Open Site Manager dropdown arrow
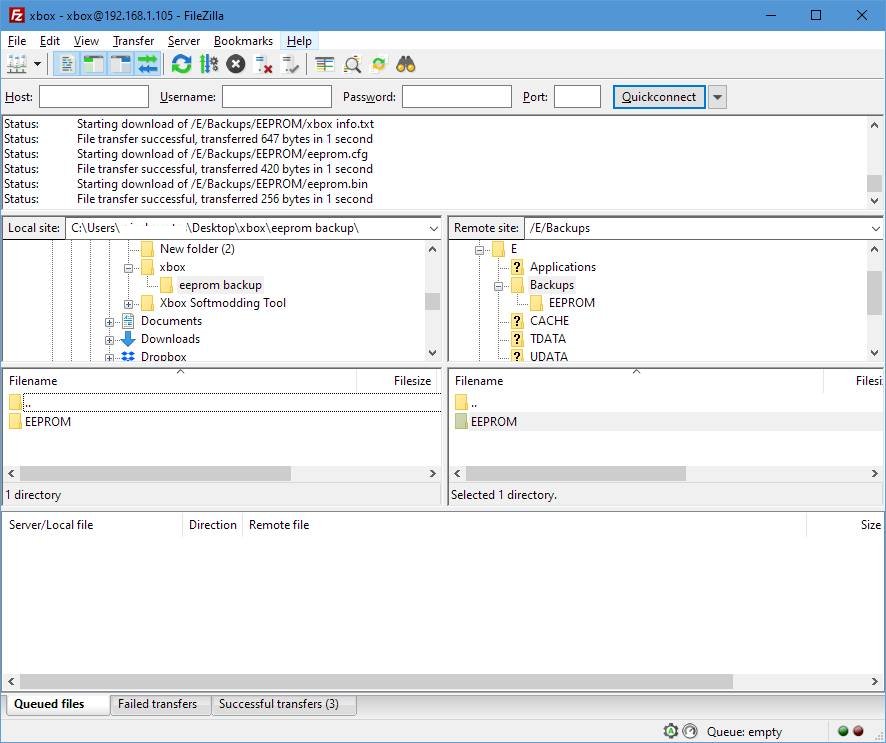The width and height of the screenshot is (886, 743). click(x=37, y=64)
